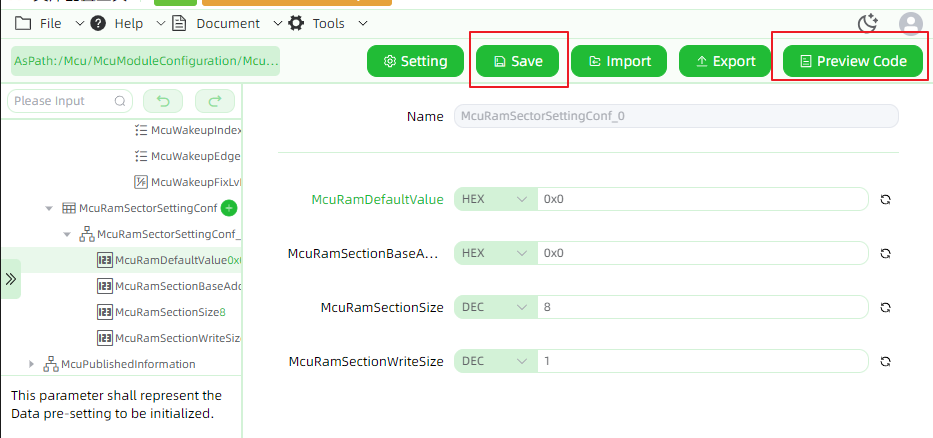Reset McuRamSectionBaseAddress with refresh icon
This screenshot has height=438, width=933.
tap(885, 254)
